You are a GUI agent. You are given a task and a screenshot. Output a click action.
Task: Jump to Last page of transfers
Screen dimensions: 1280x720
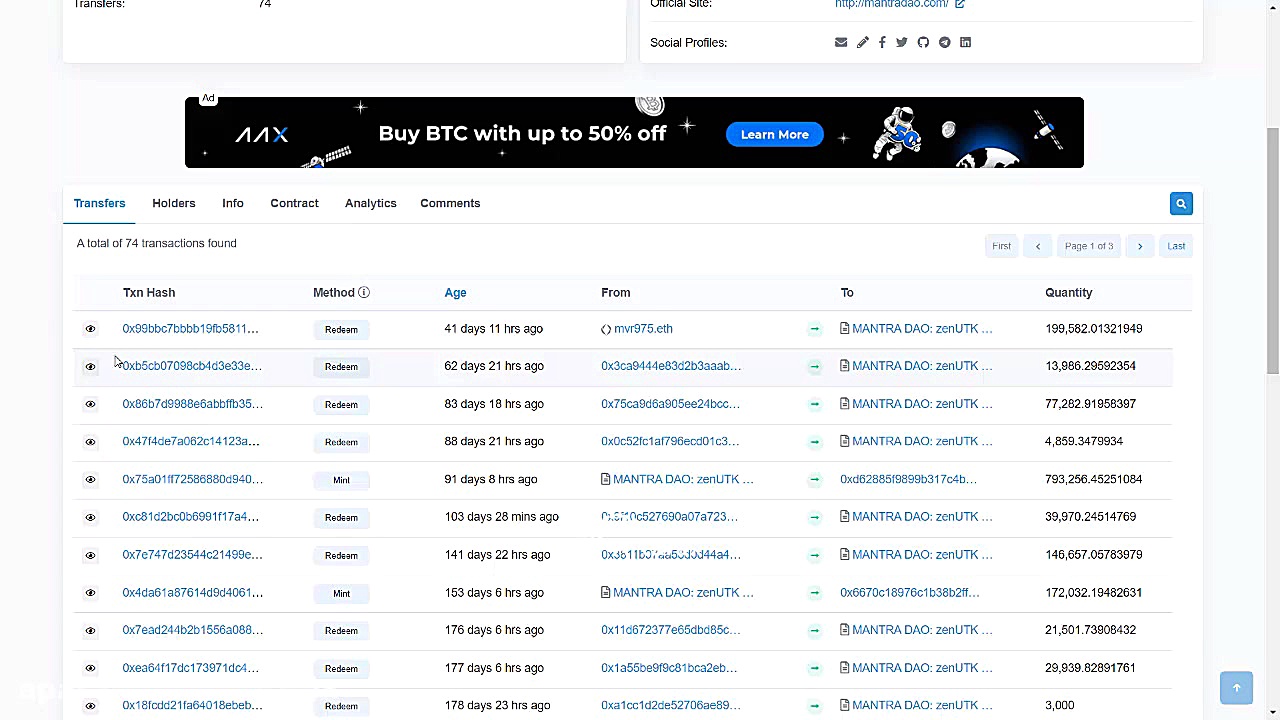click(1176, 246)
